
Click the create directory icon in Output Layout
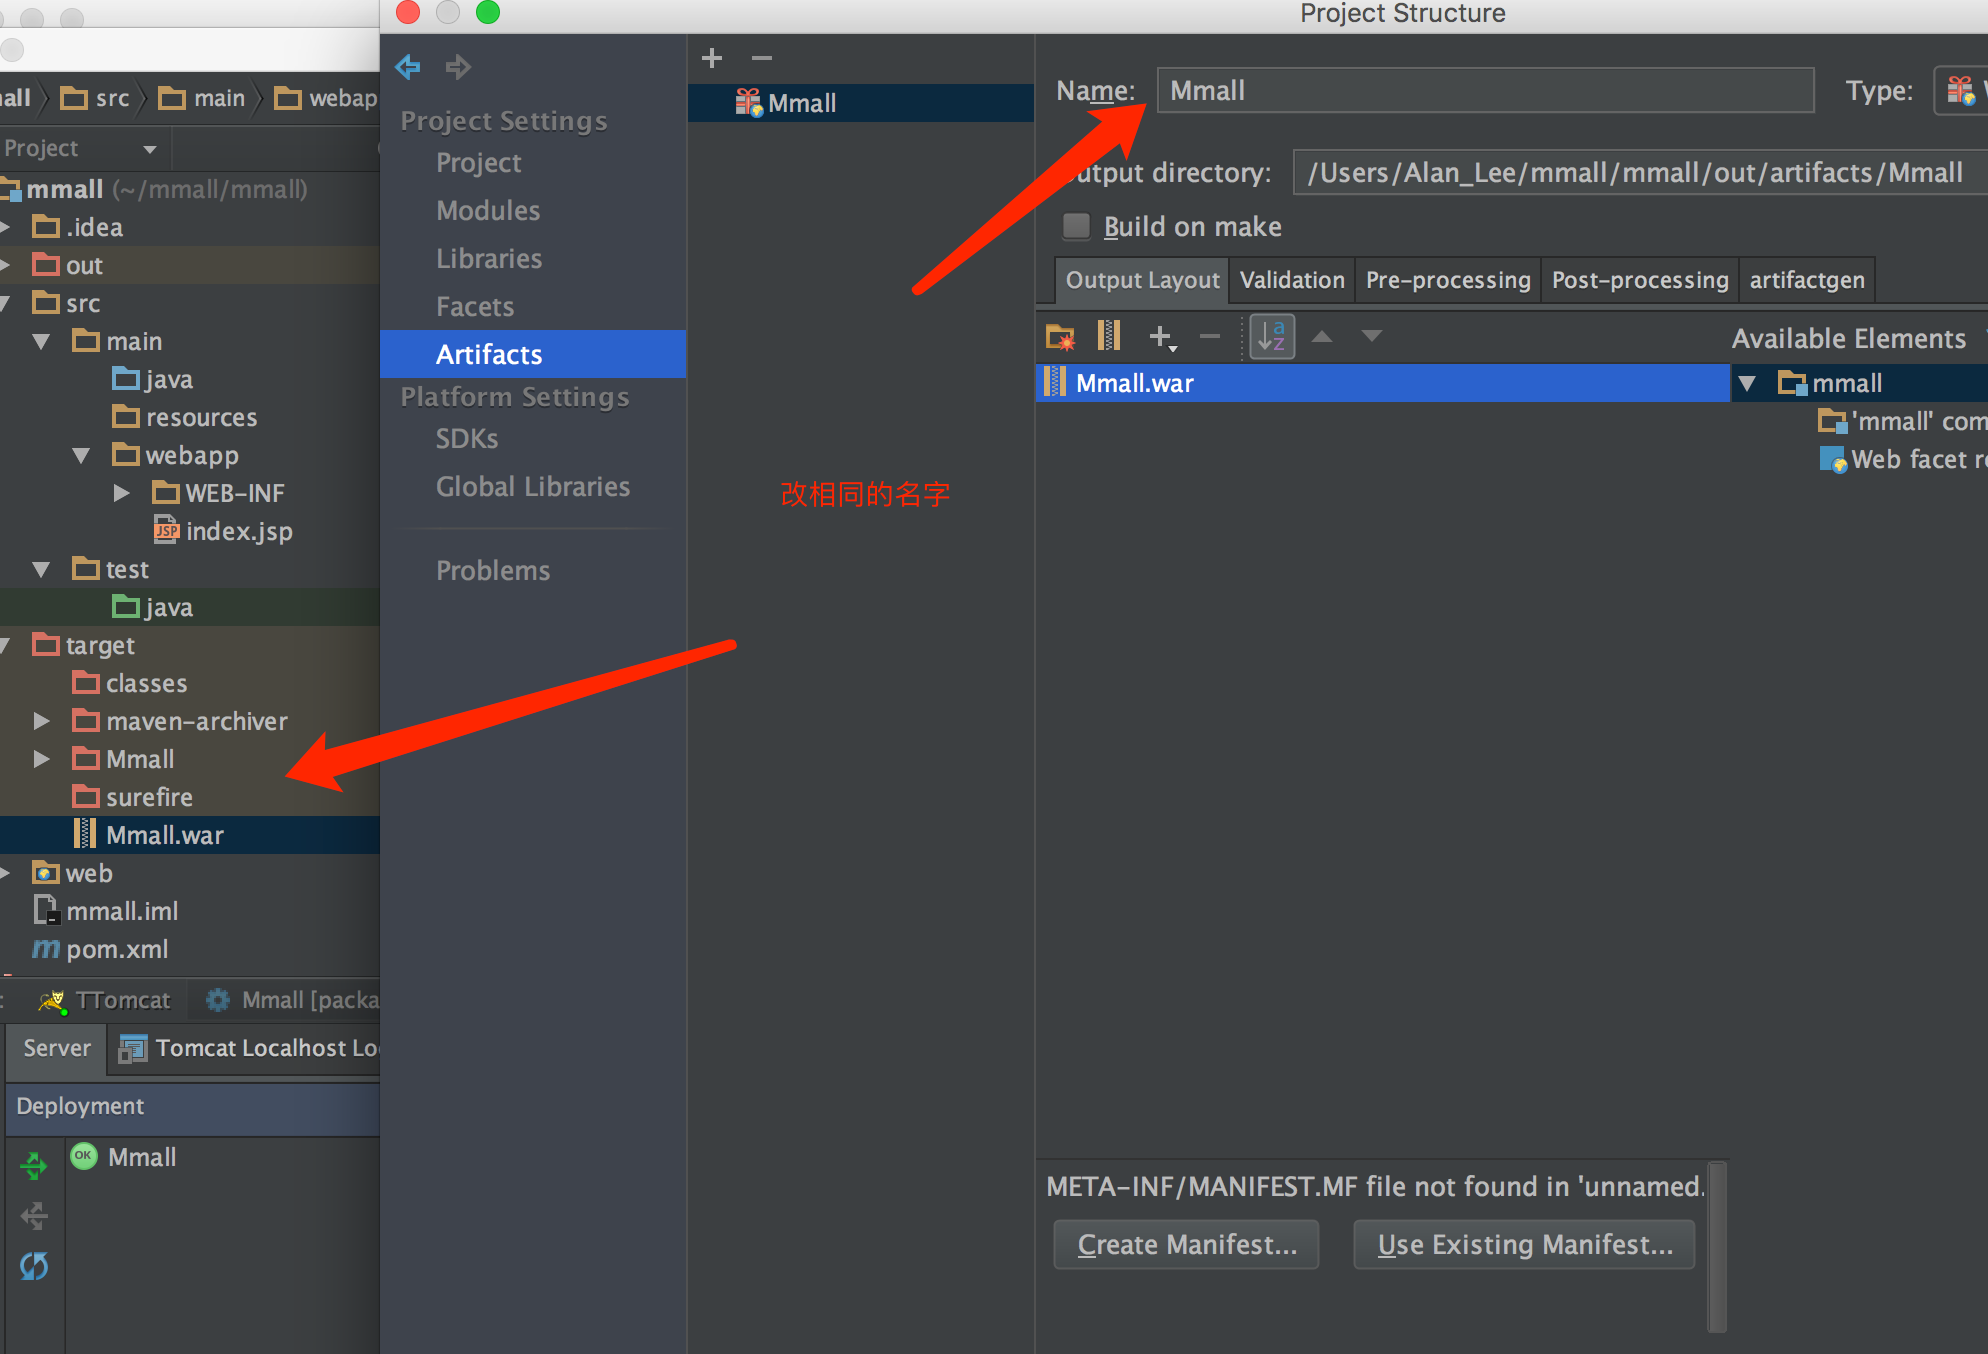click(x=1060, y=337)
